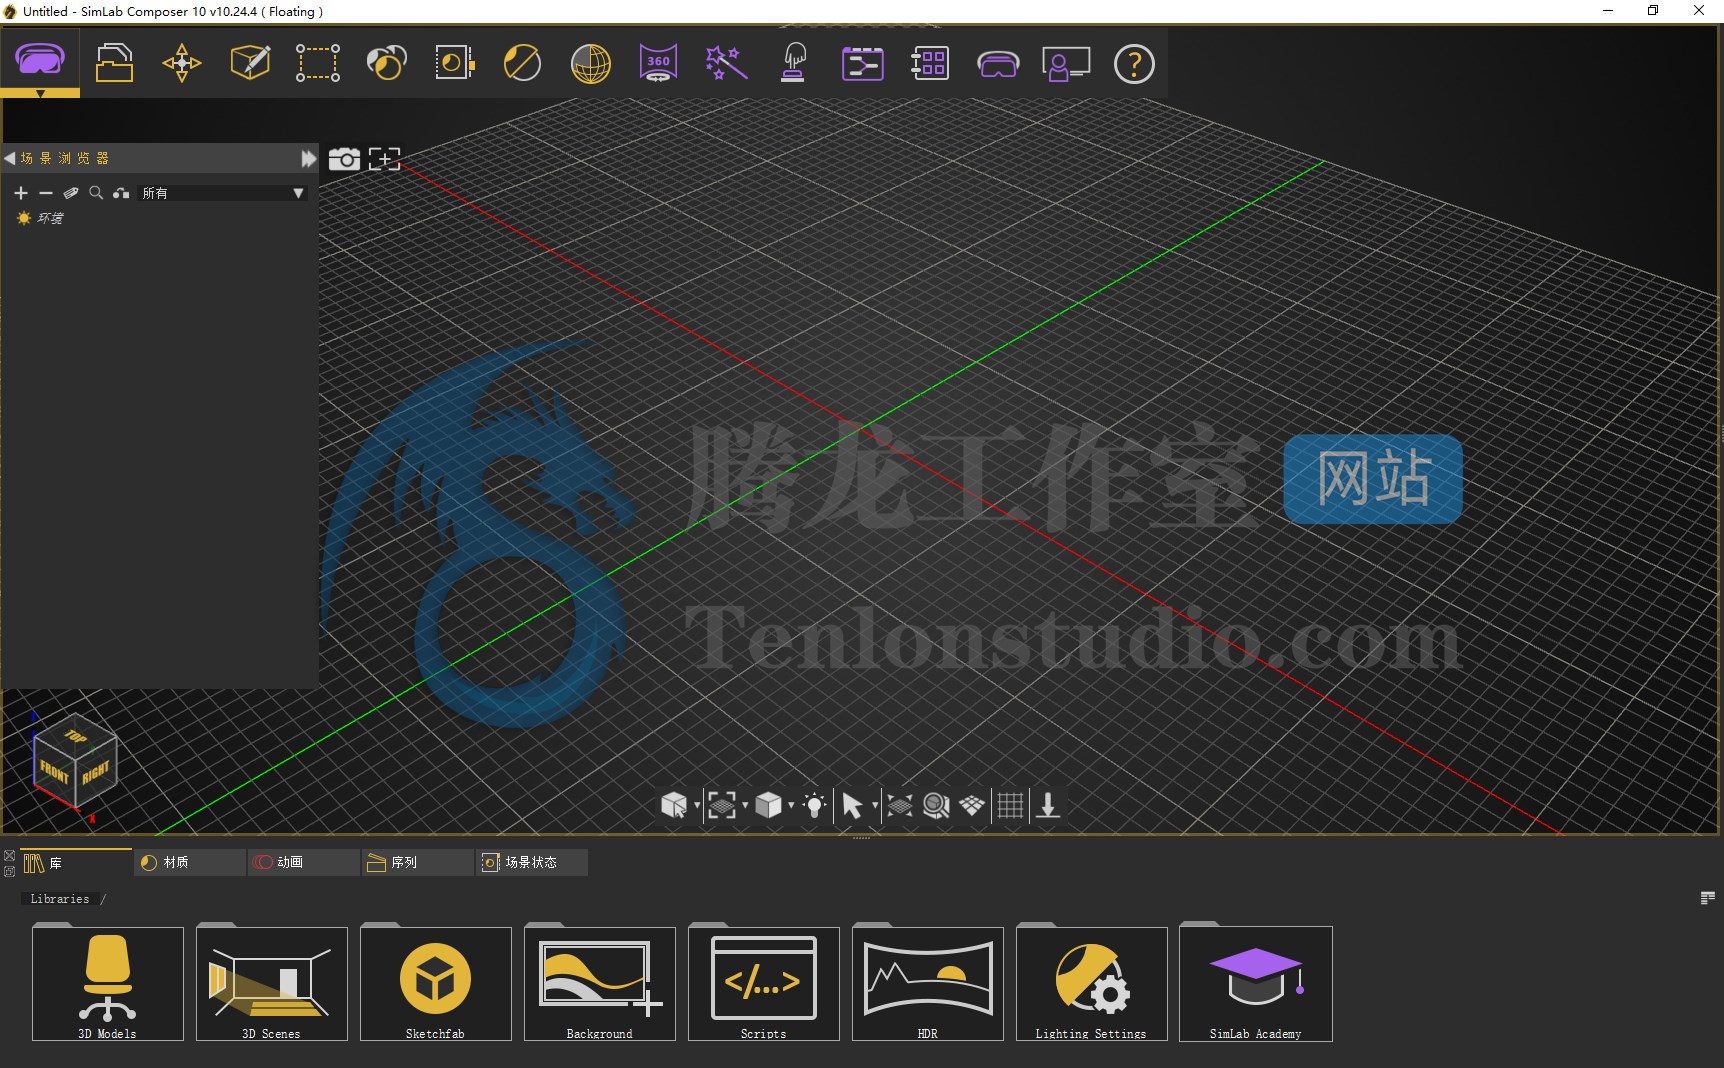Open dropdown arrow beside pointer tool
Screen dimensions: 1724x1068
875,805
